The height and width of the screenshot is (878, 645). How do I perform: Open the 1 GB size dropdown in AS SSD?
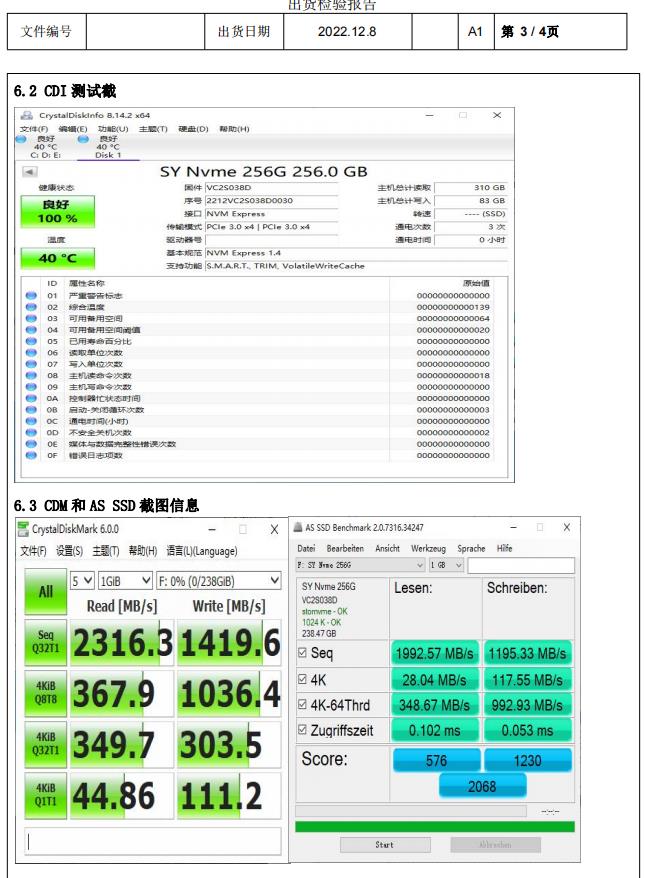(446, 565)
